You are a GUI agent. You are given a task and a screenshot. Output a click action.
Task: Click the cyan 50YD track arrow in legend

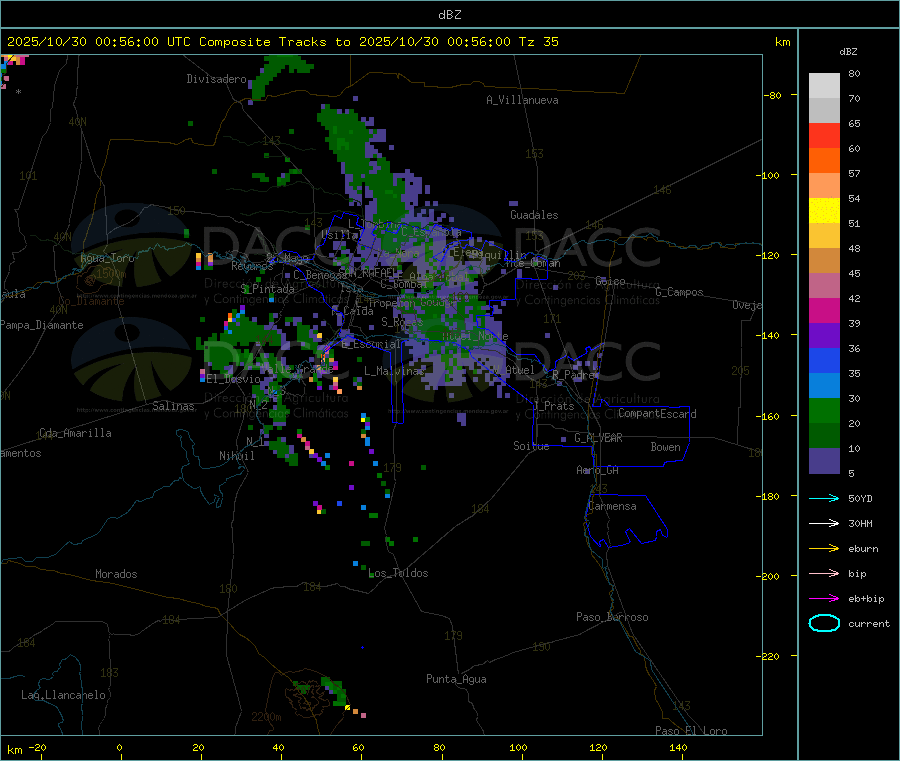coord(824,498)
